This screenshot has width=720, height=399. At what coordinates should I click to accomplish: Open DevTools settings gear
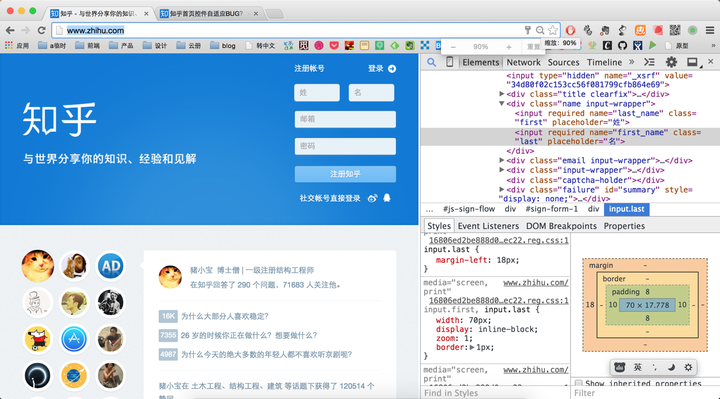pyautogui.click(x=671, y=62)
